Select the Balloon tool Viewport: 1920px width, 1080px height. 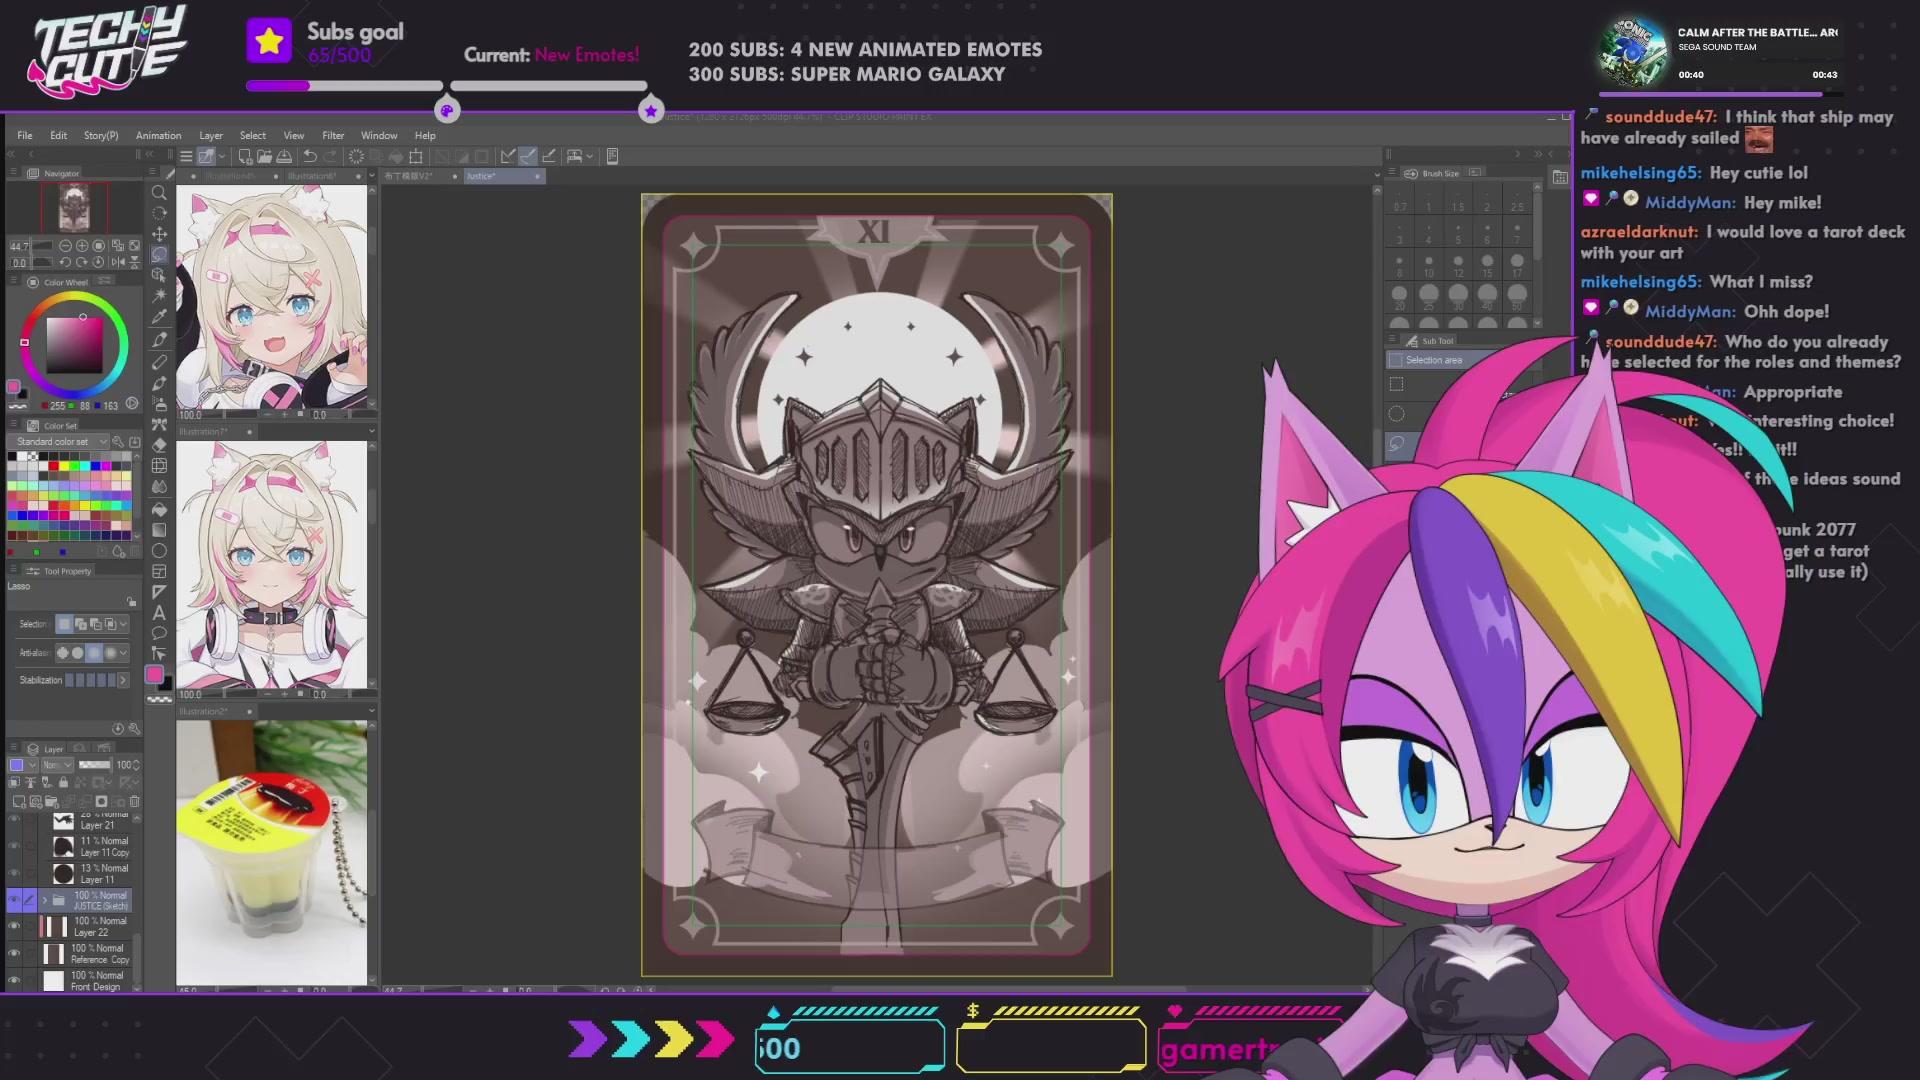pyautogui.click(x=159, y=633)
